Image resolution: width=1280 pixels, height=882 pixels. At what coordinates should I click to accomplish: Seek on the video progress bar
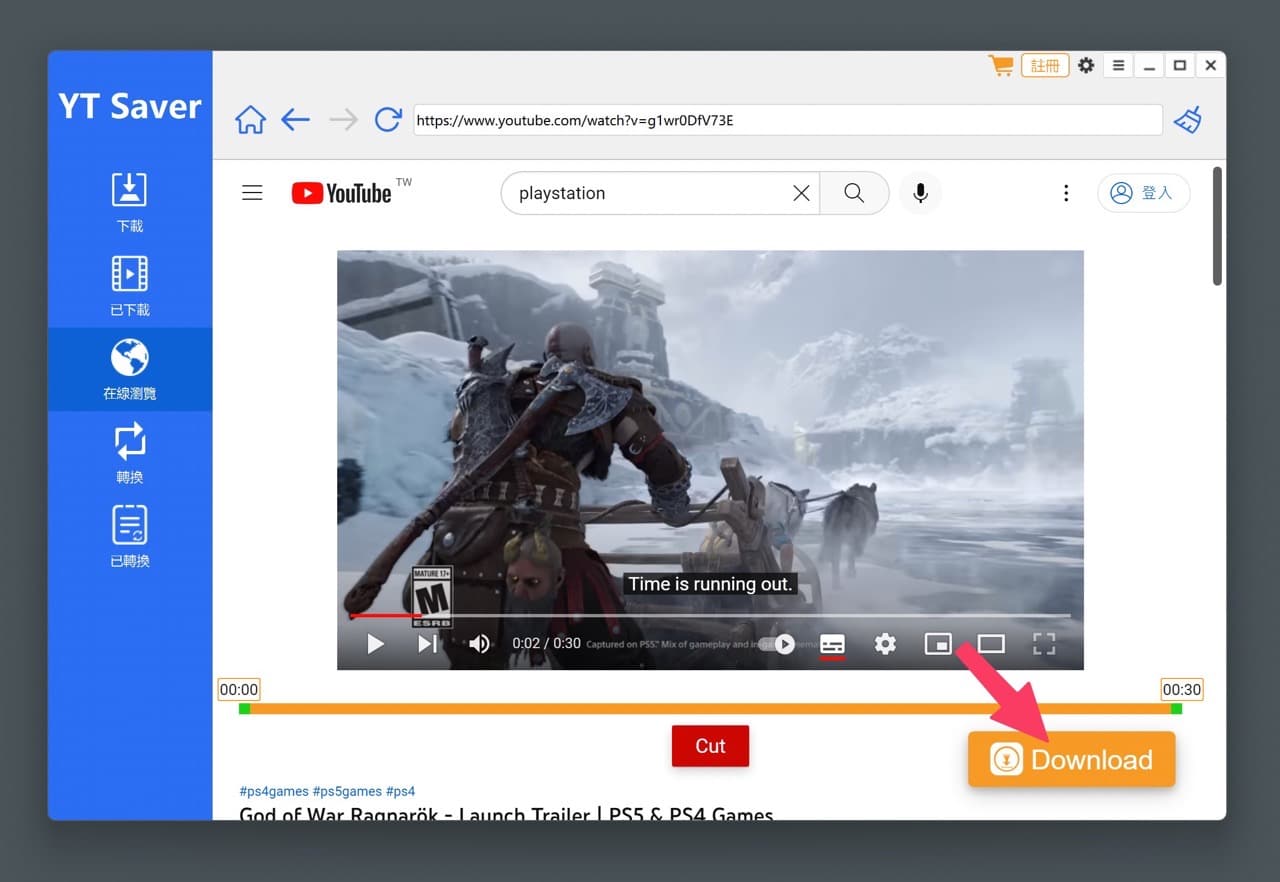[710, 615]
